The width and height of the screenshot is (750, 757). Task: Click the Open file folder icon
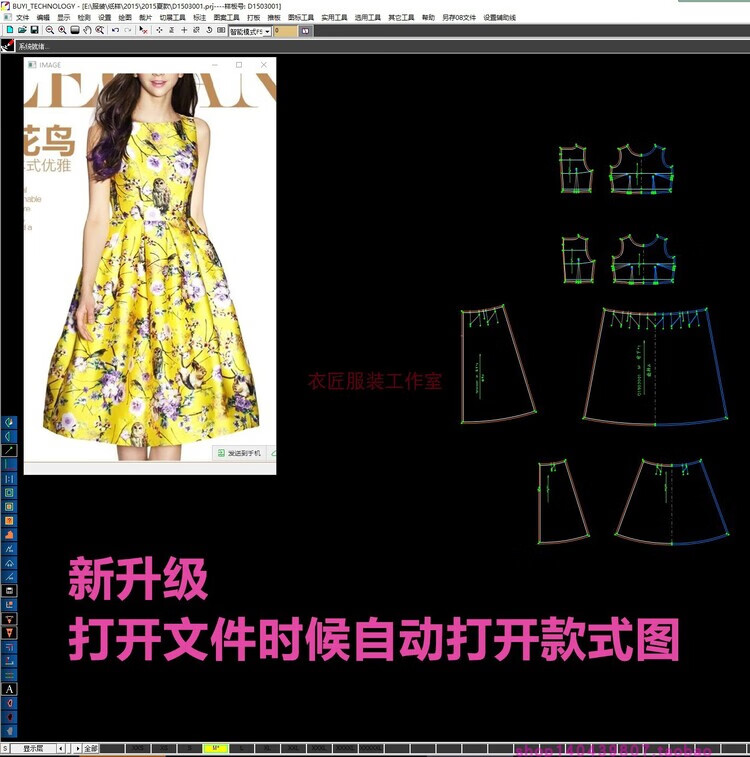pyautogui.click(x=22, y=30)
